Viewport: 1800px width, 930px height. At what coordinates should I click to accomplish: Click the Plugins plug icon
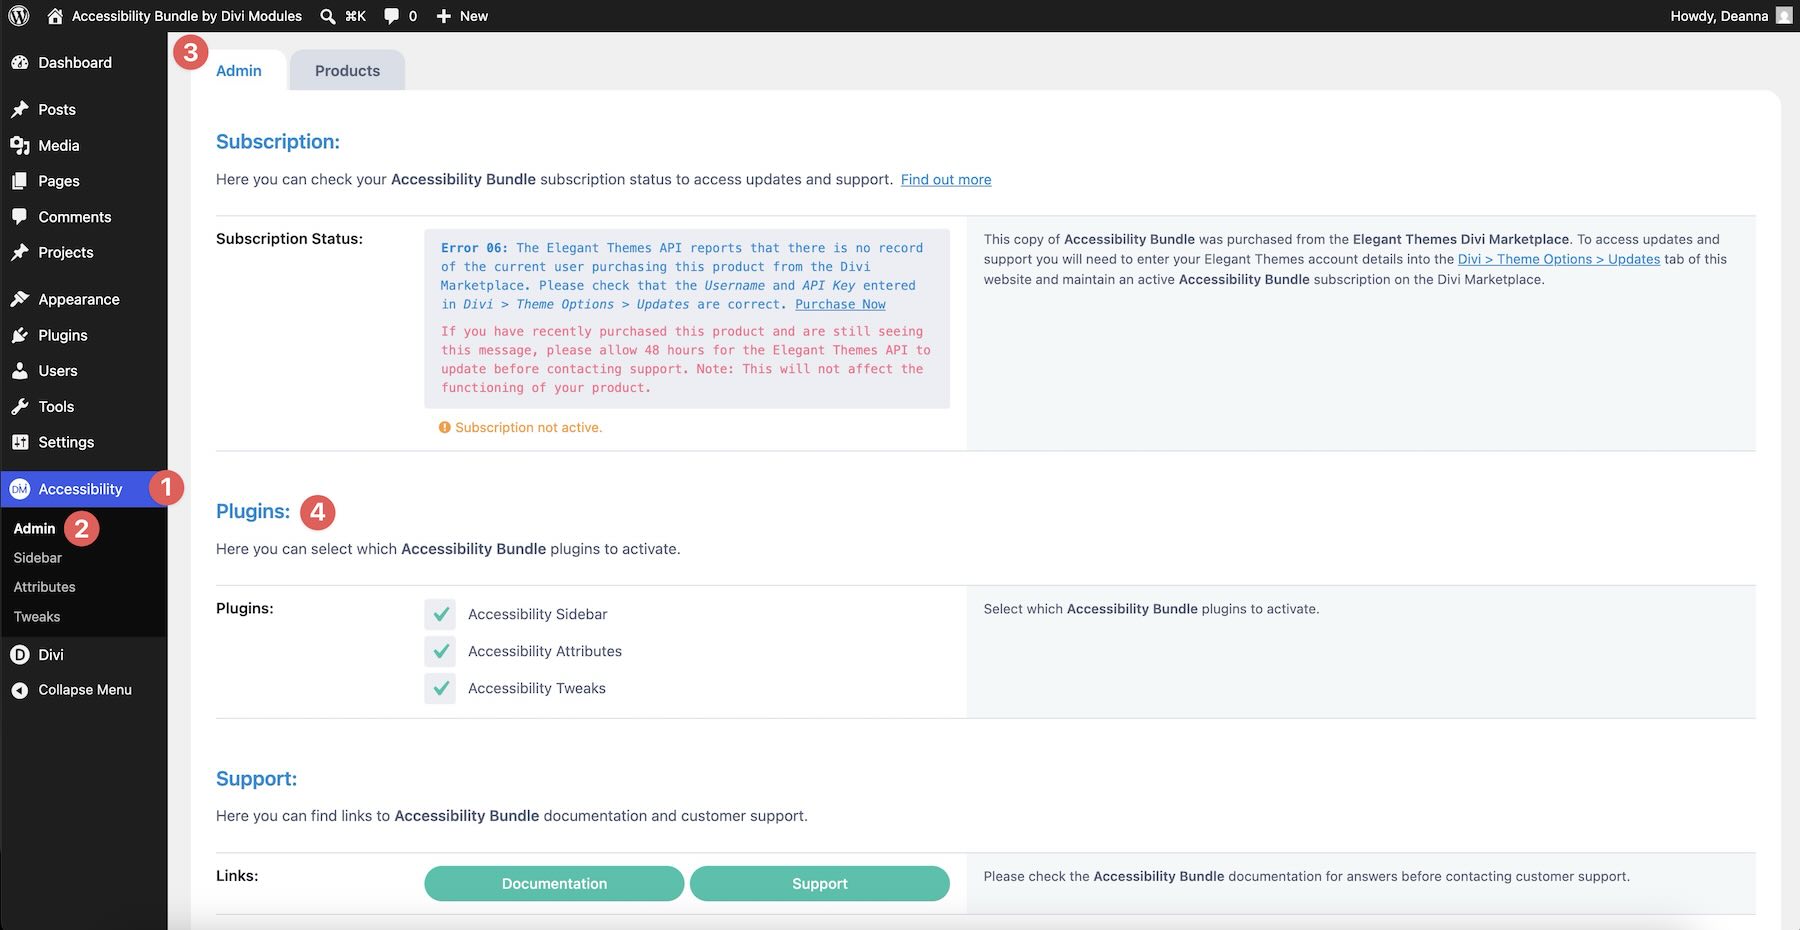pyautogui.click(x=20, y=335)
